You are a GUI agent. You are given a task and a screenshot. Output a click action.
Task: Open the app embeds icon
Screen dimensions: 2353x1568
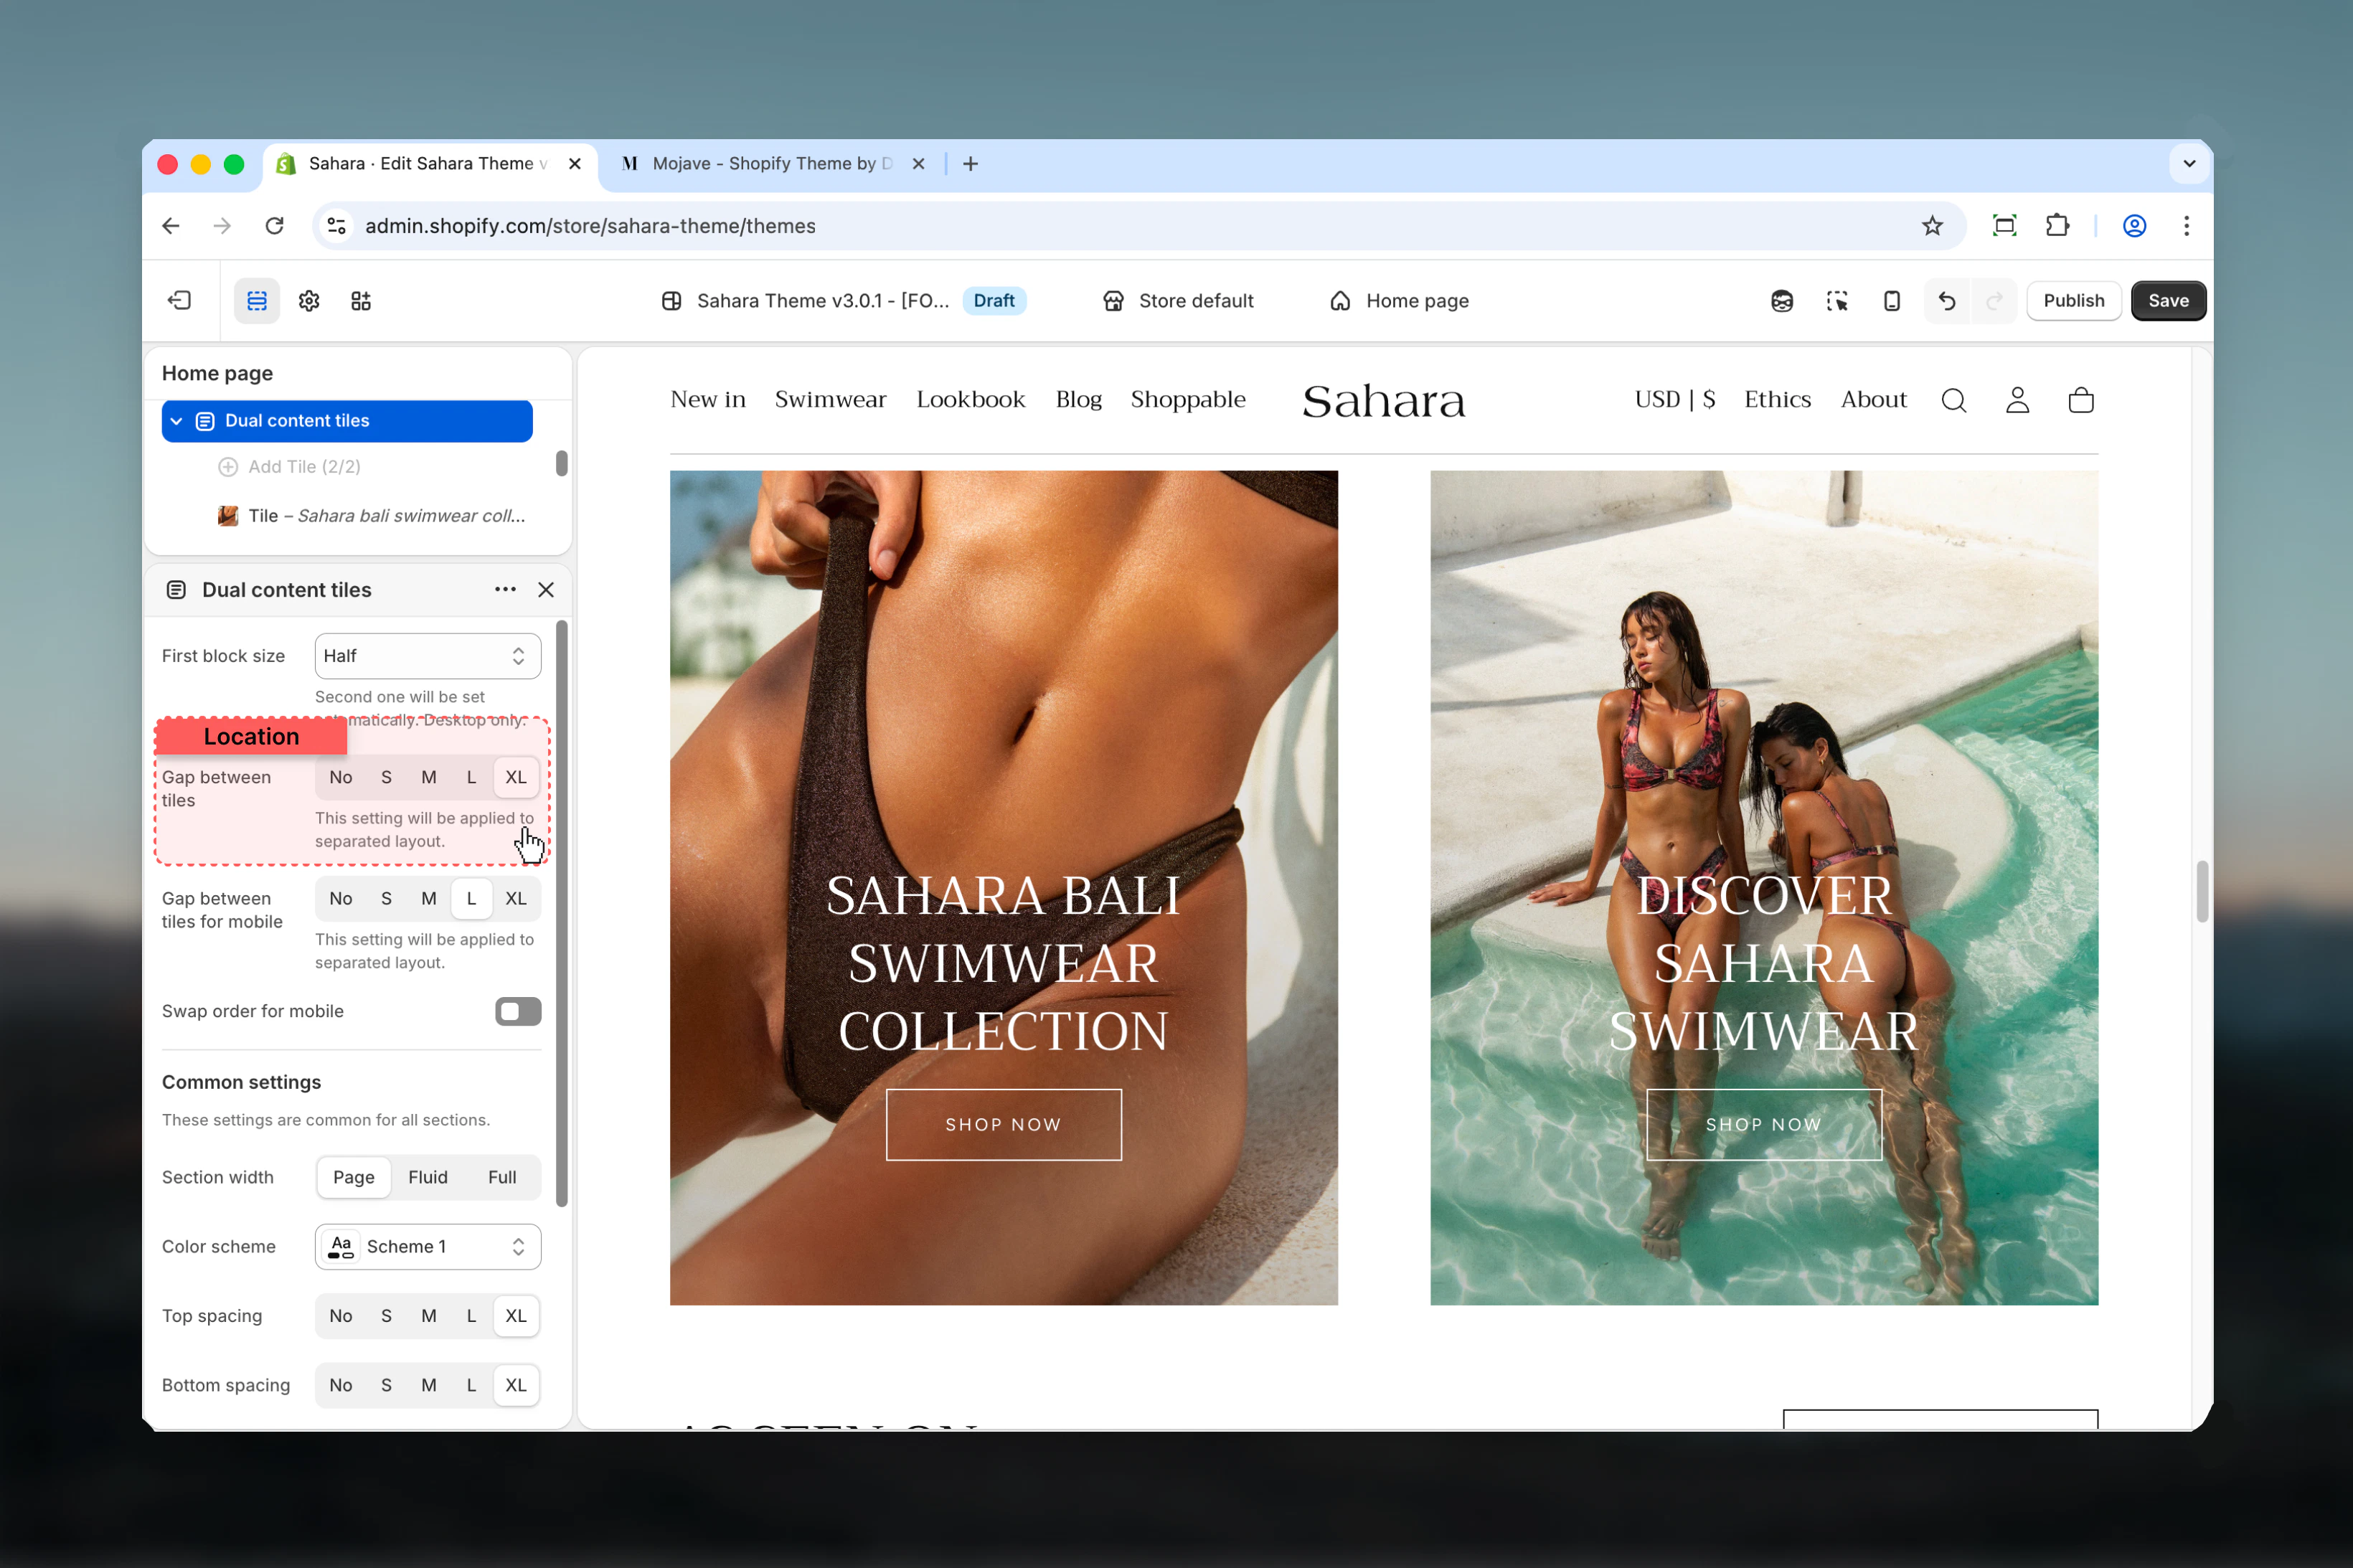tap(361, 301)
